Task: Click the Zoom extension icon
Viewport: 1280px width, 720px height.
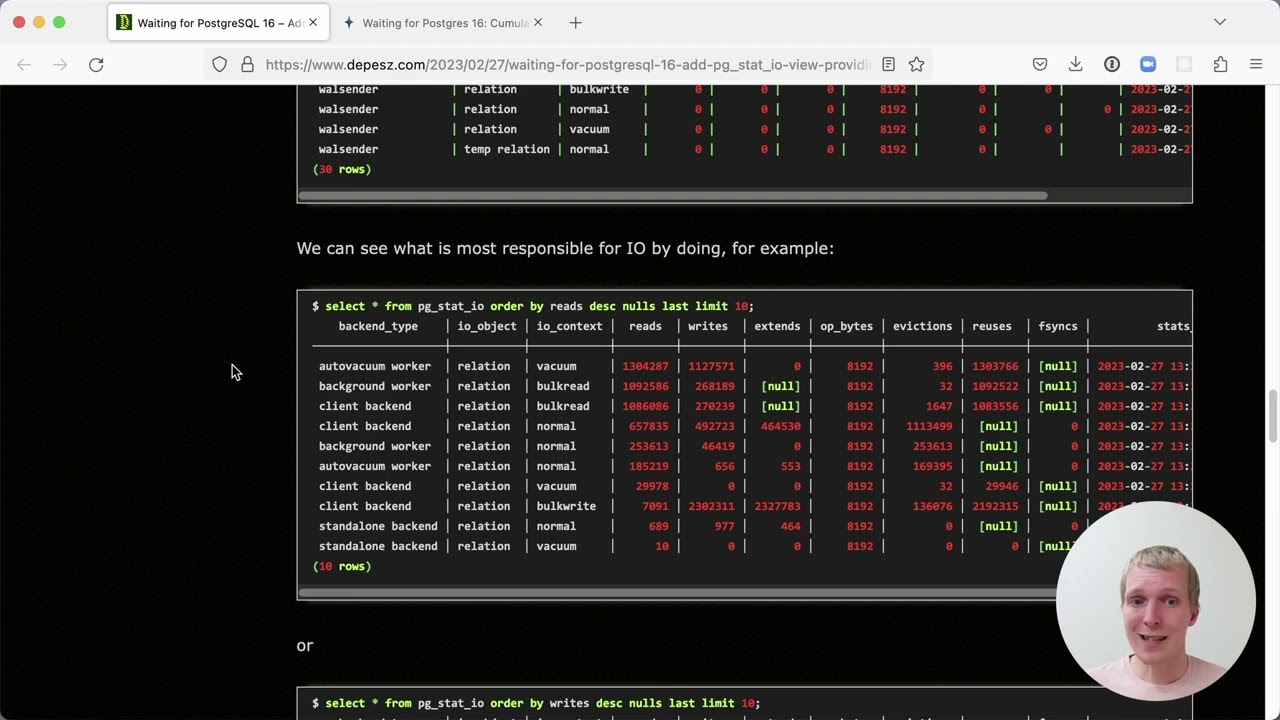Action: pyautogui.click(x=1148, y=64)
